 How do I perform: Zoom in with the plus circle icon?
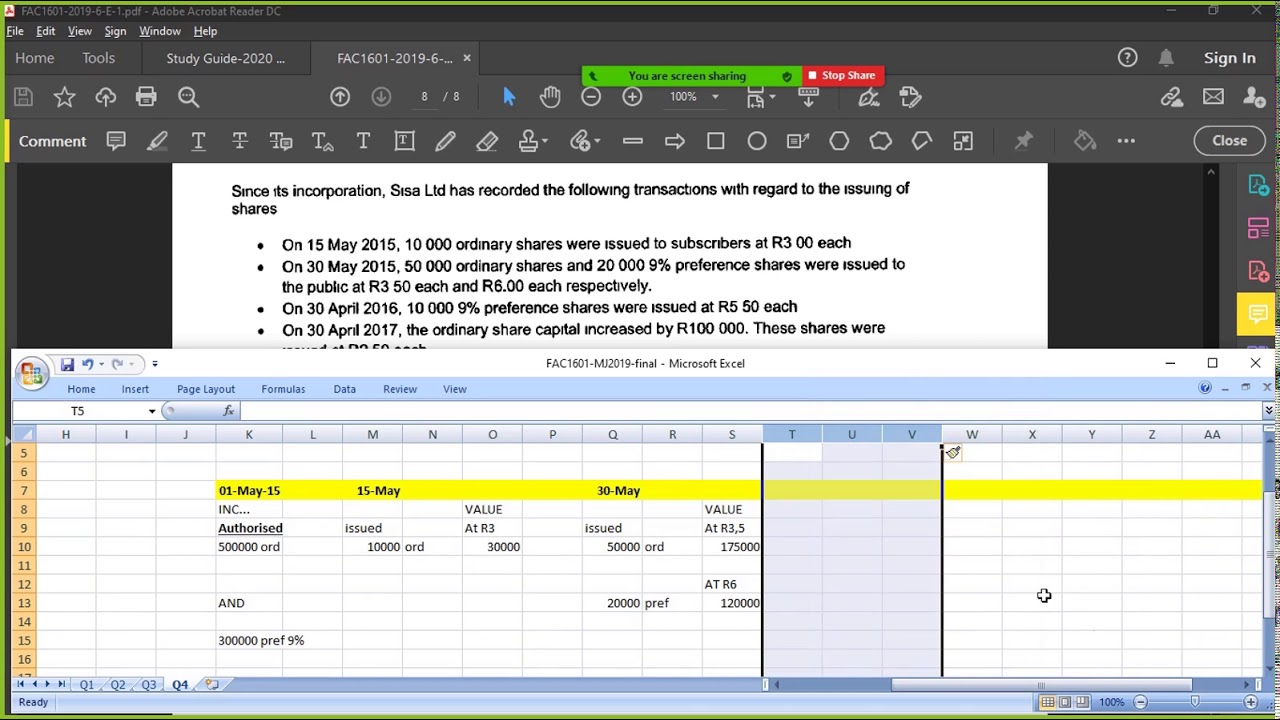(632, 97)
